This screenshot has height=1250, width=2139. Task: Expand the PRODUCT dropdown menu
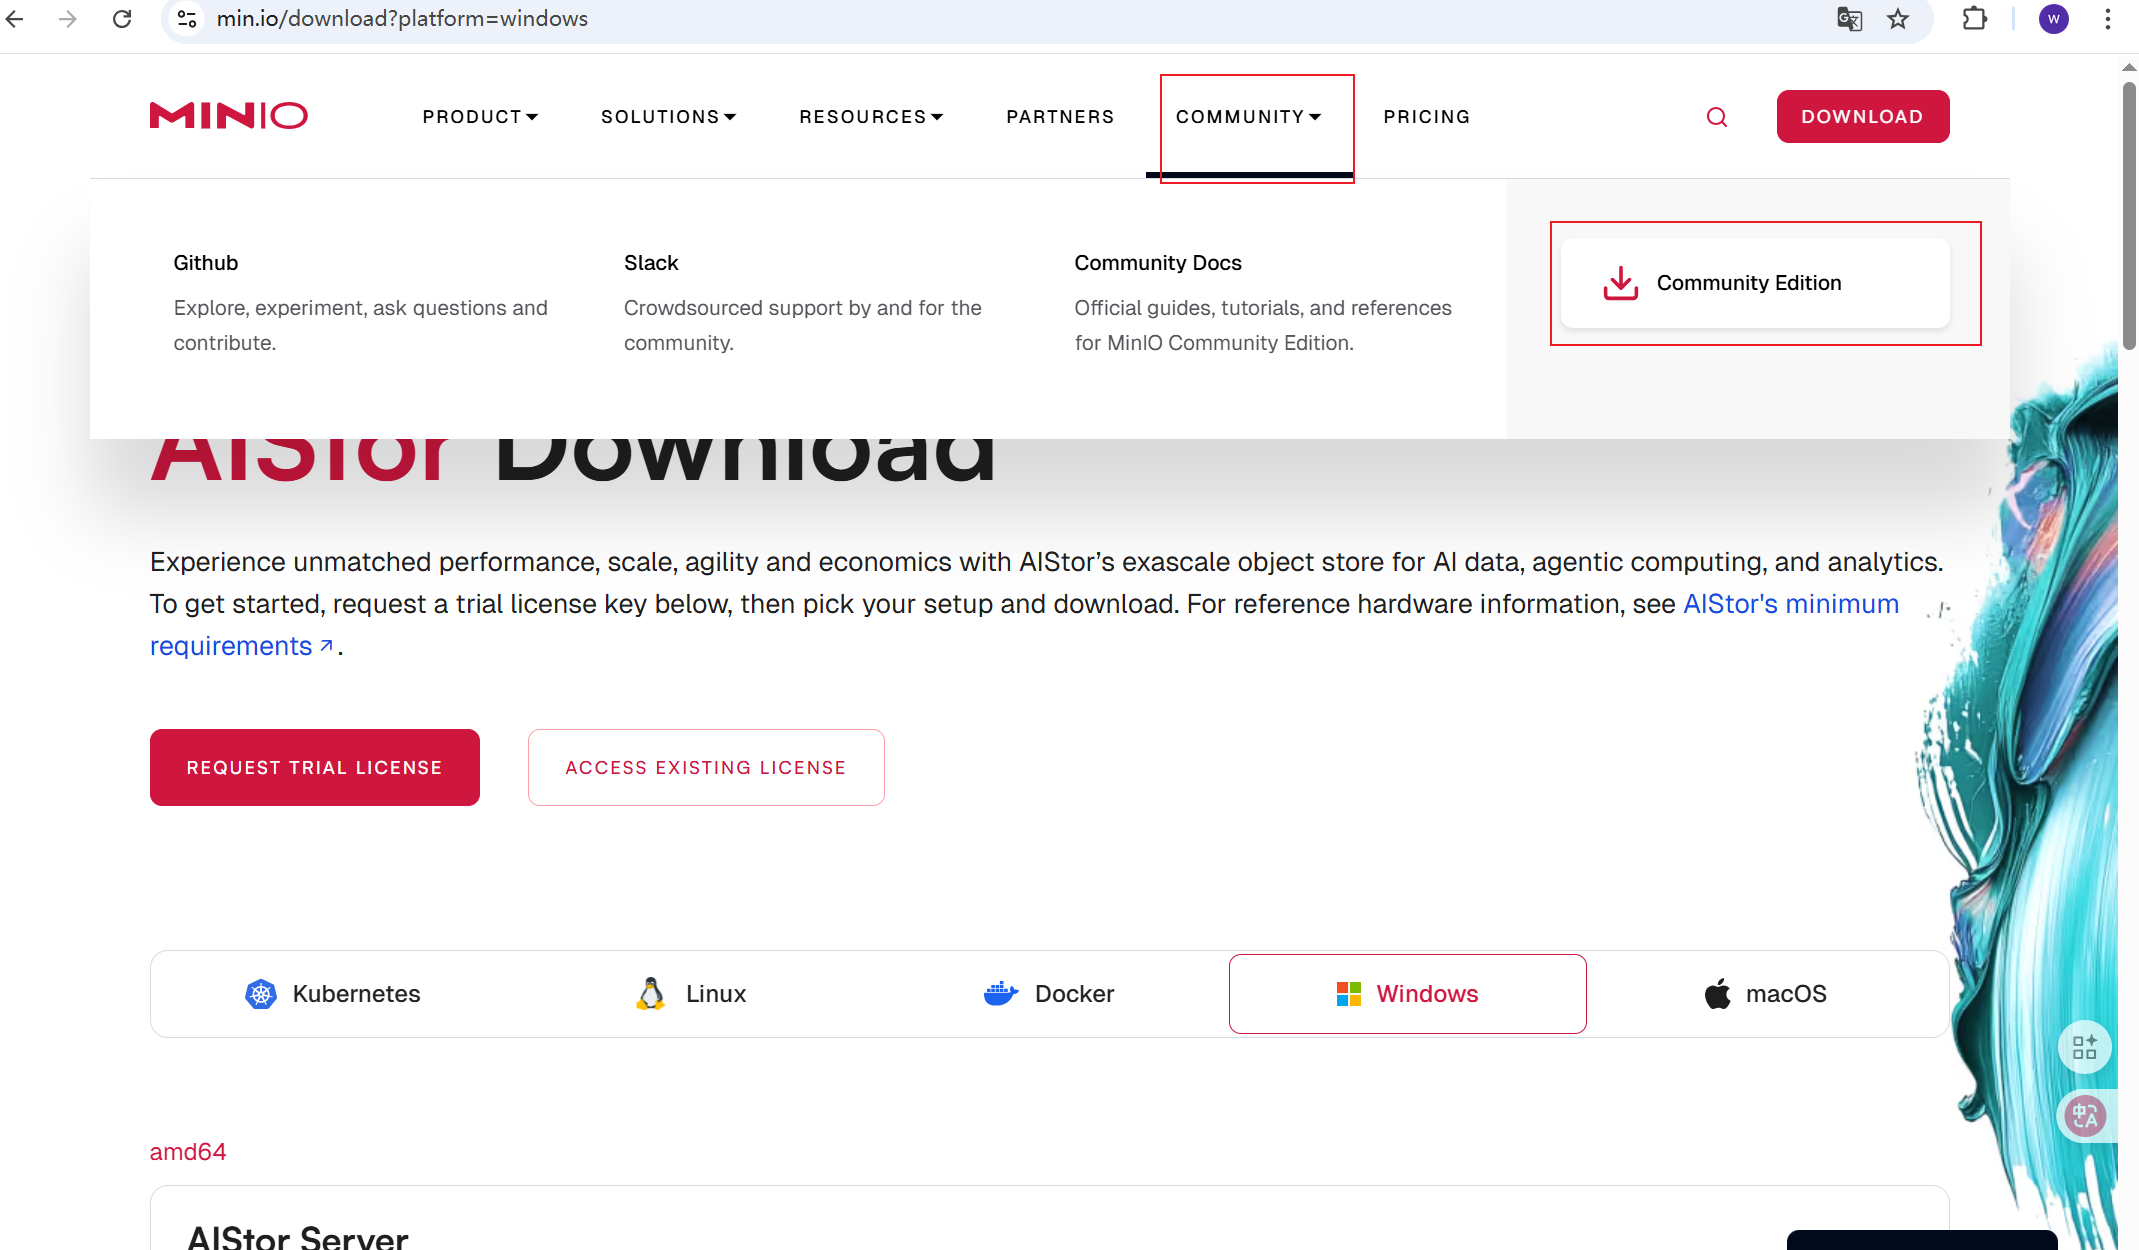coord(480,117)
